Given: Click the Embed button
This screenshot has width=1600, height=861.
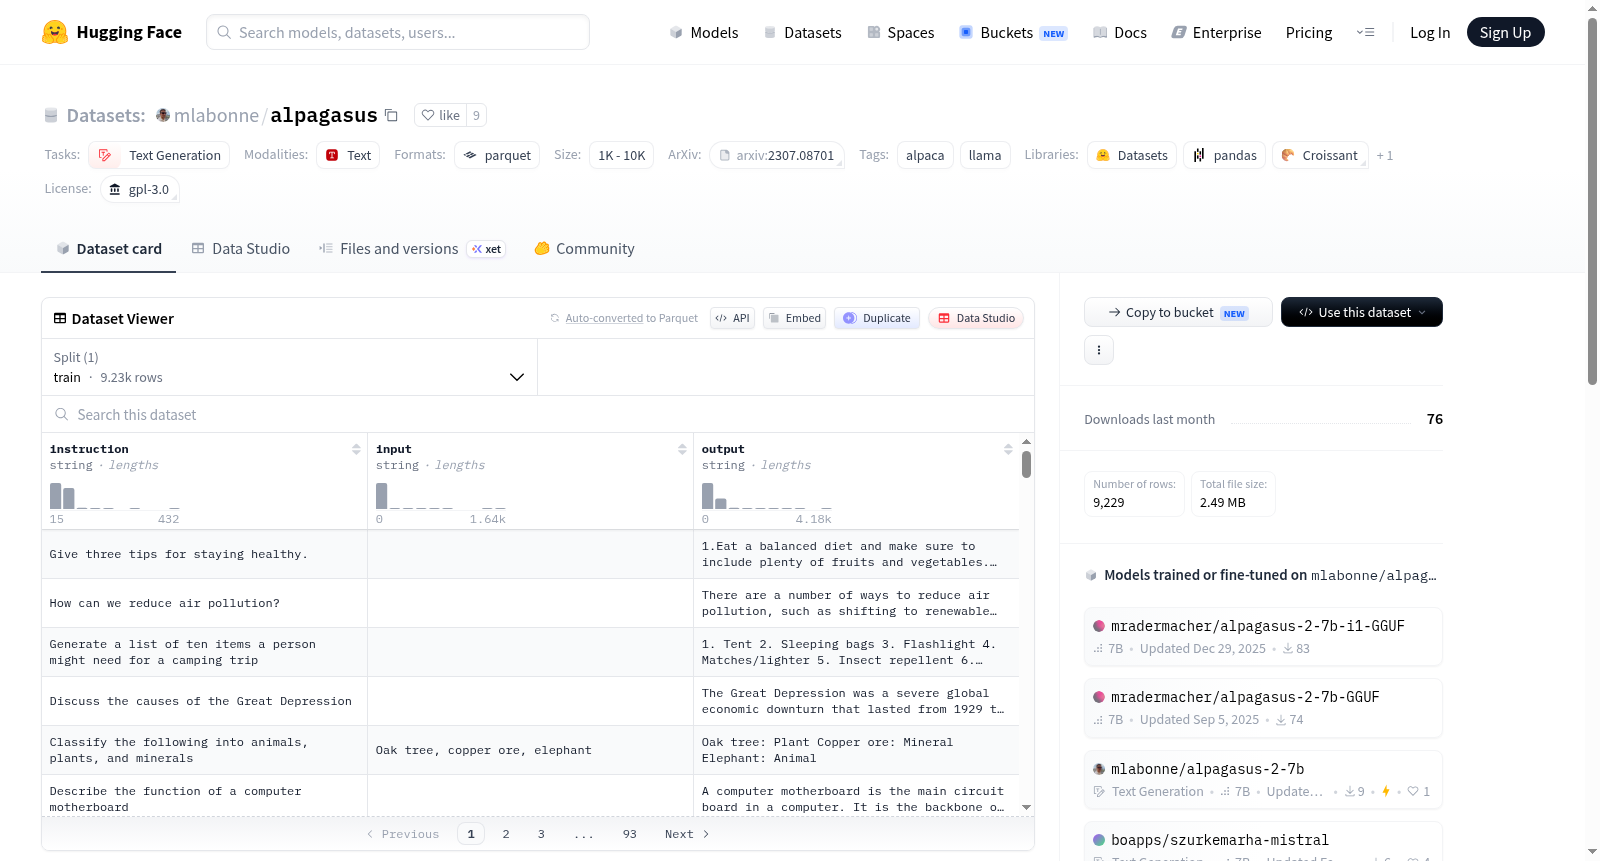Looking at the screenshot, I should point(794,318).
